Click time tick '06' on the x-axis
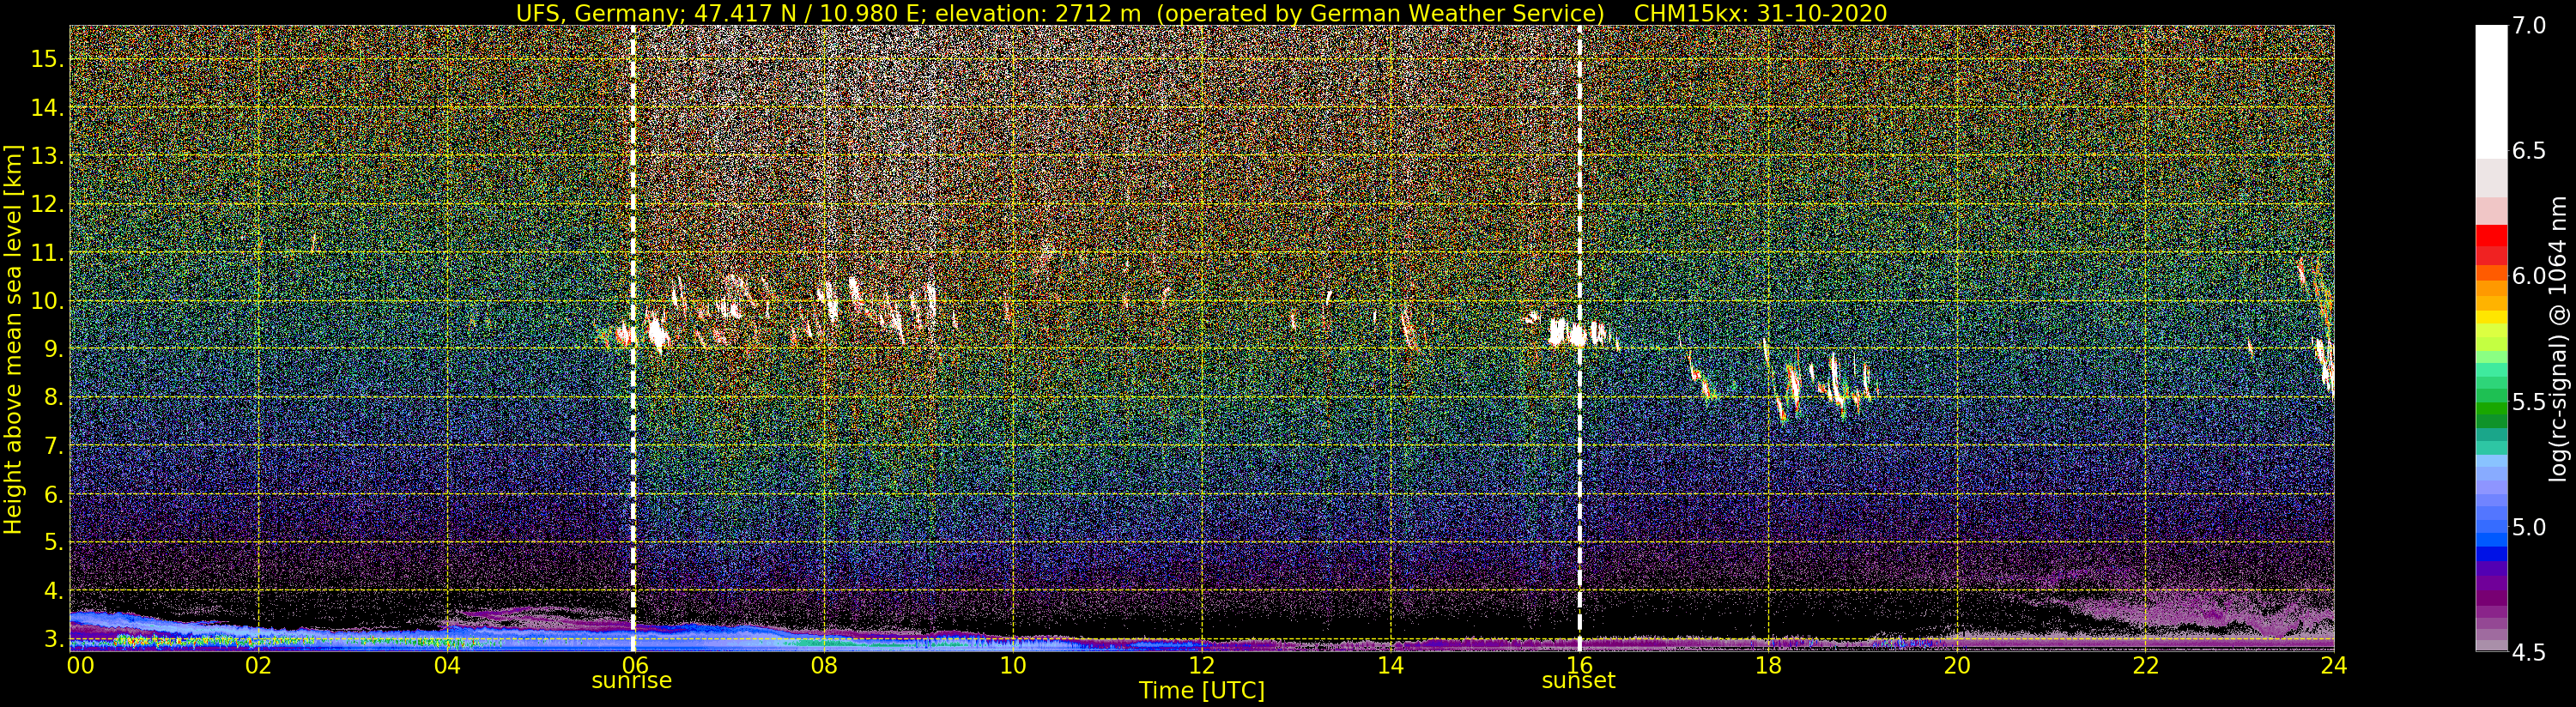 635,666
